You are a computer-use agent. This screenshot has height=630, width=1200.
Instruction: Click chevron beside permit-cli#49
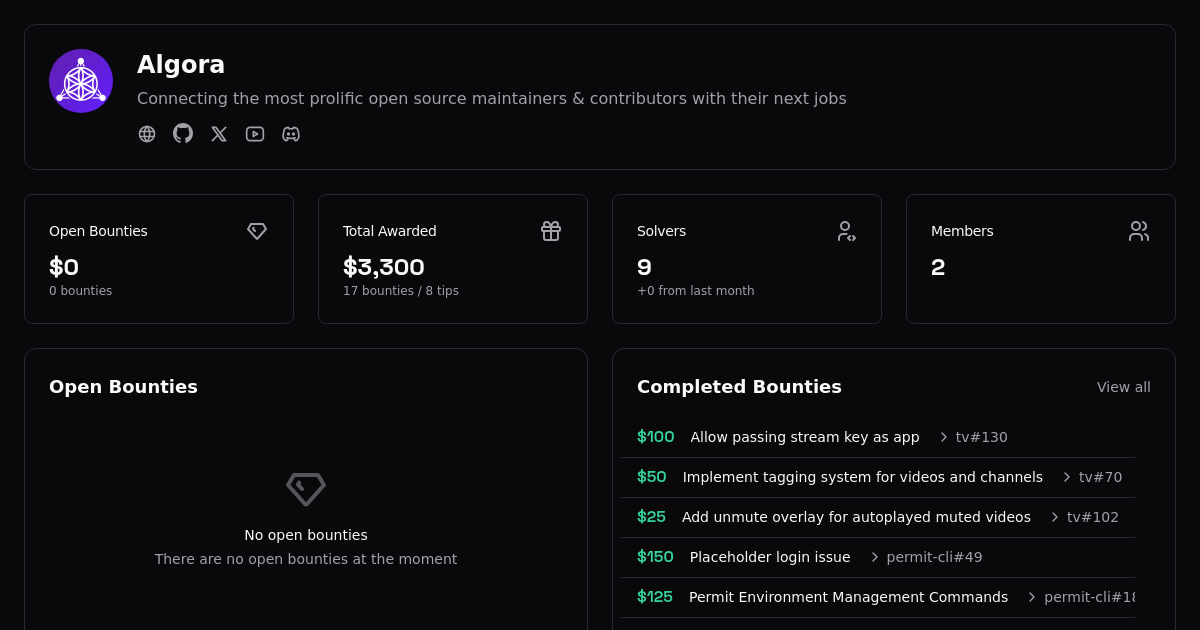874,557
